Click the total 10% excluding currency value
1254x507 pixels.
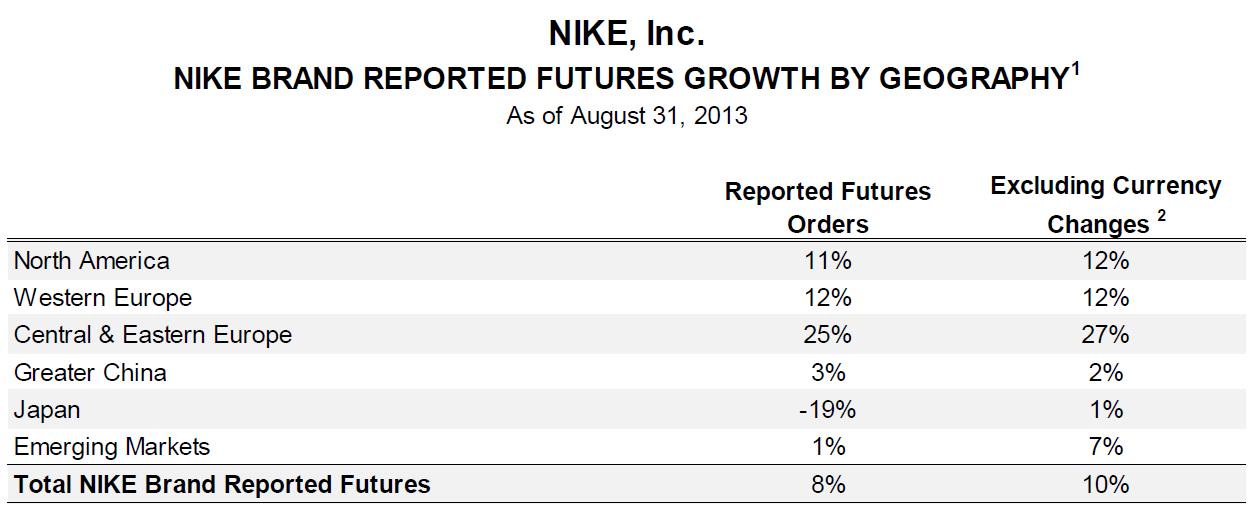click(x=1105, y=485)
